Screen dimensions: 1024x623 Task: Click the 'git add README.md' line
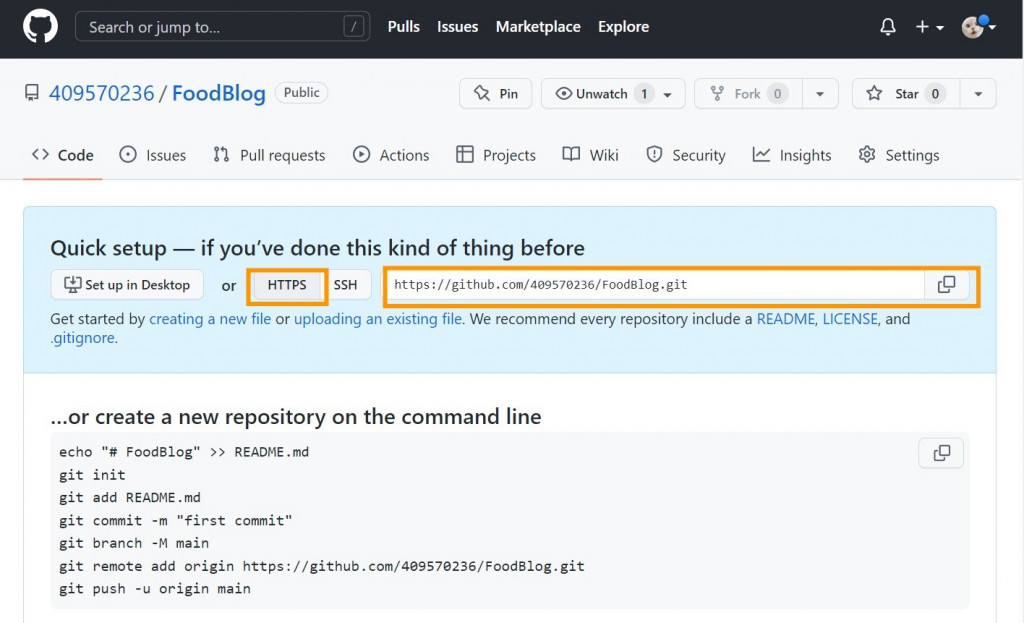(130, 498)
